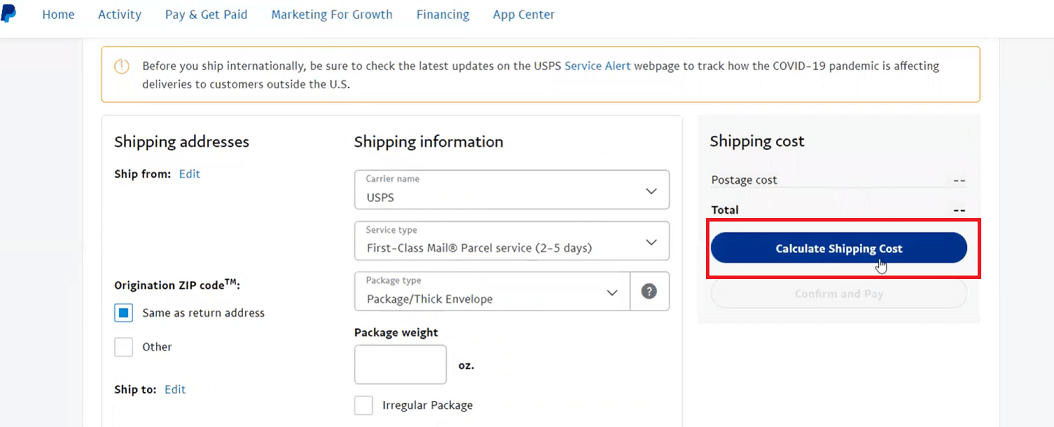Open the Home menu item
Image resolution: width=1054 pixels, height=427 pixels.
58,14
